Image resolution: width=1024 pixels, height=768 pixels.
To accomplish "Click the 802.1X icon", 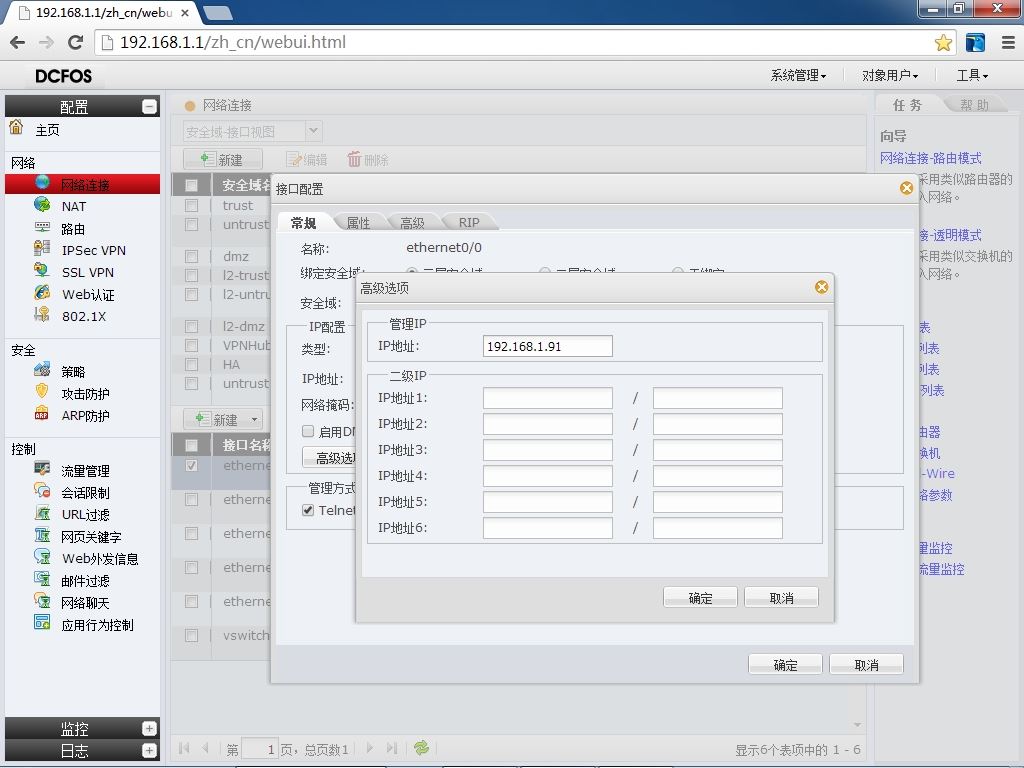I will pyautogui.click(x=42, y=315).
